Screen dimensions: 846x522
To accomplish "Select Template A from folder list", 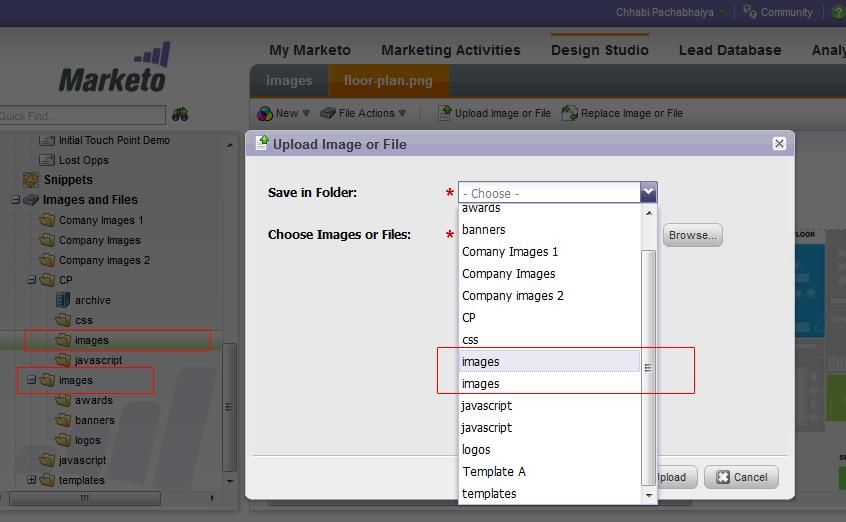I will tap(494, 472).
